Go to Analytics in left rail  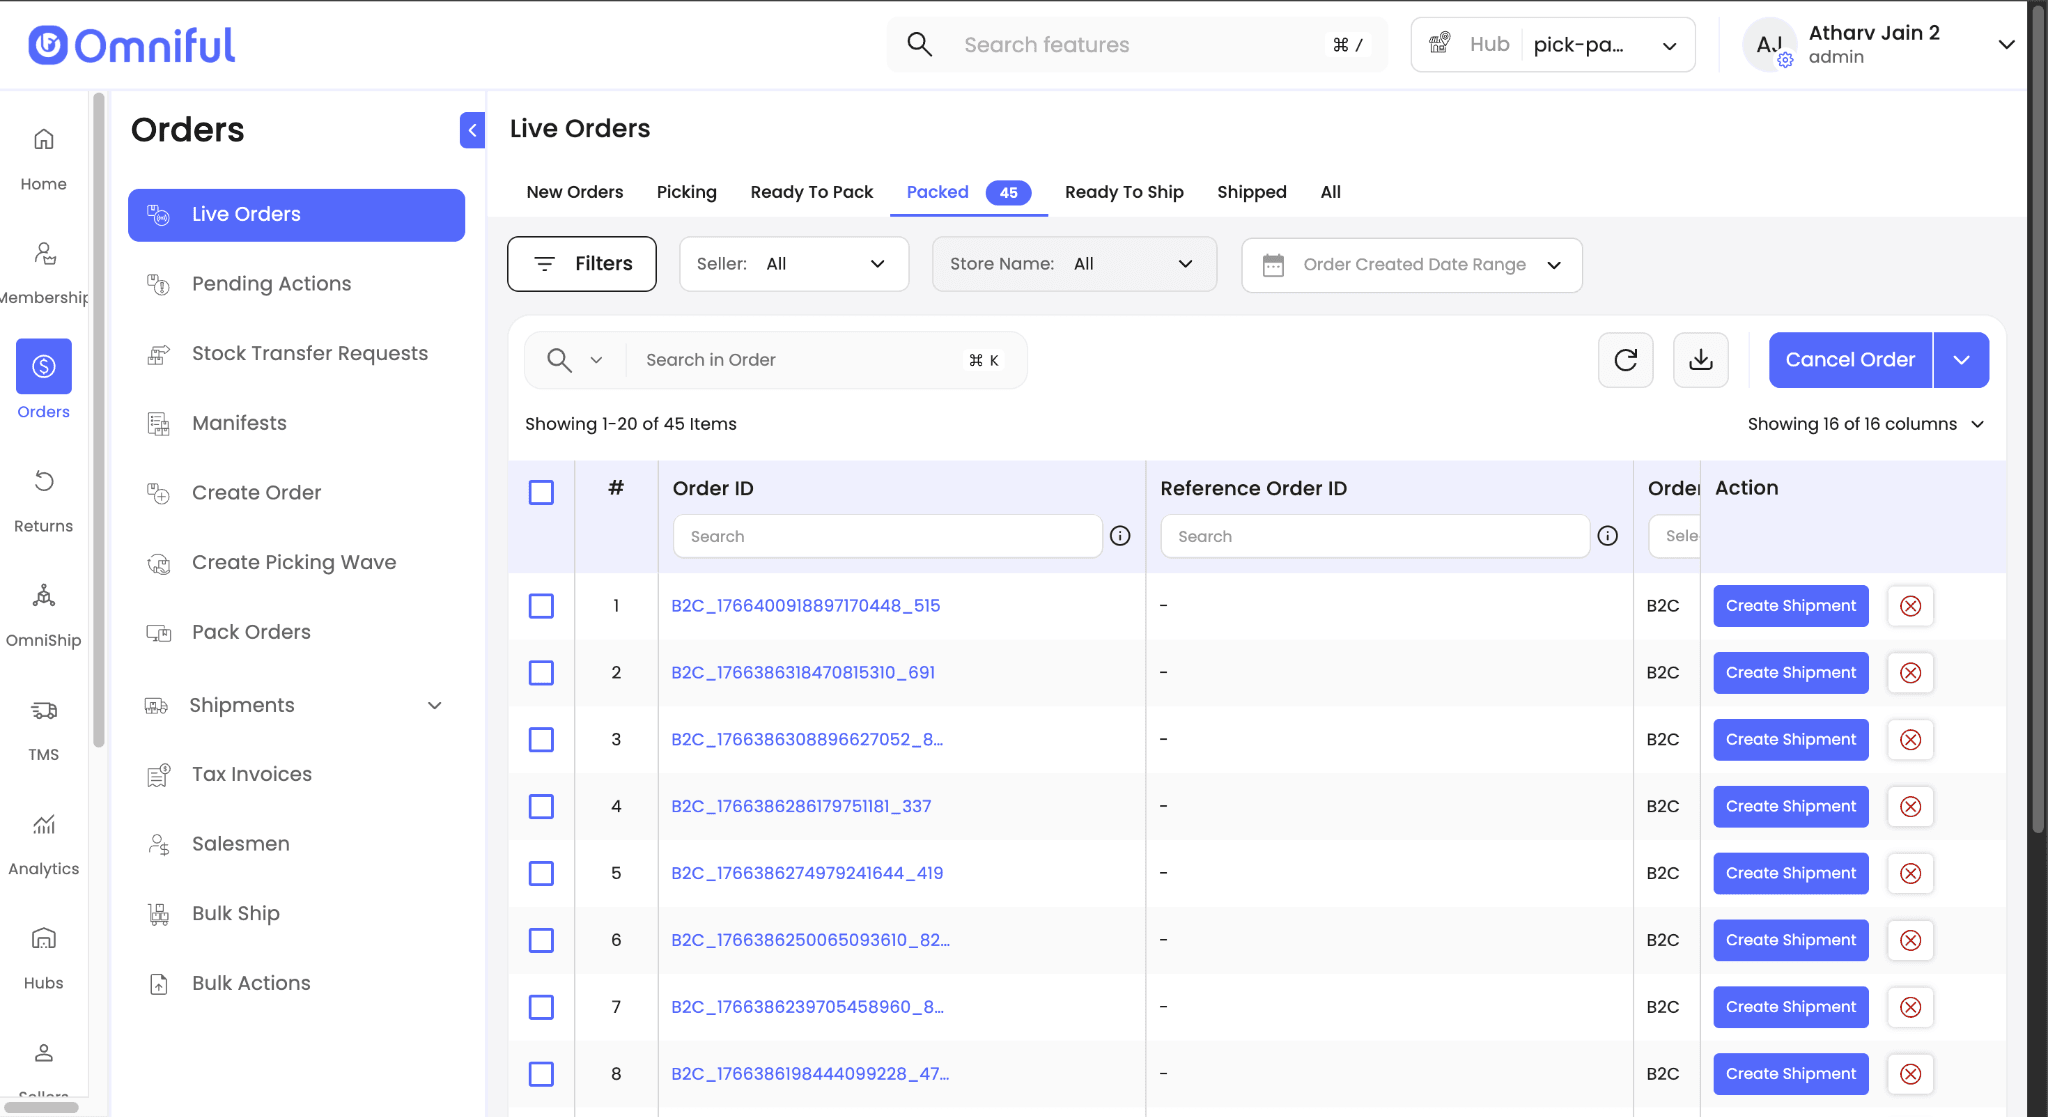[x=43, y=842]
